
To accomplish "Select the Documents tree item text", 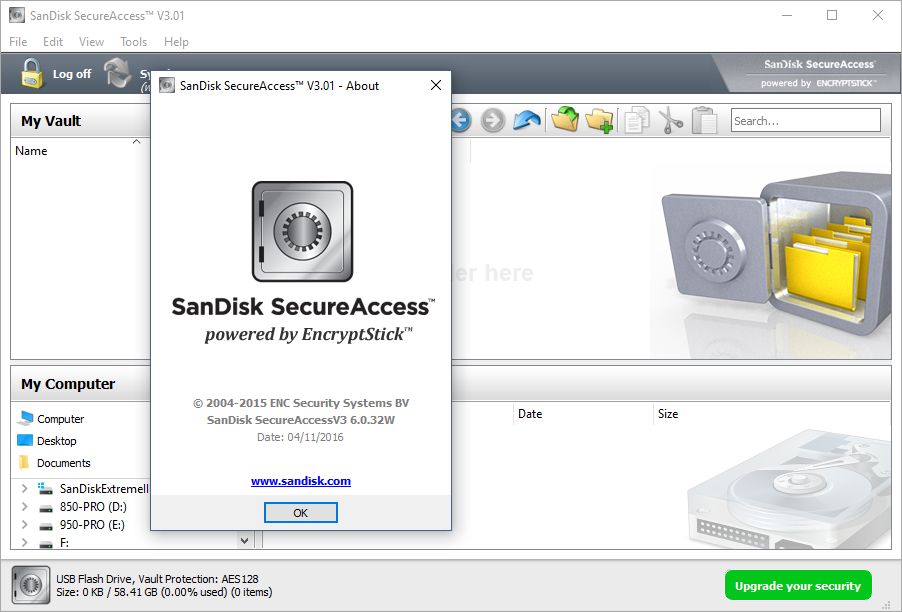I will click(x=63, y=463).
